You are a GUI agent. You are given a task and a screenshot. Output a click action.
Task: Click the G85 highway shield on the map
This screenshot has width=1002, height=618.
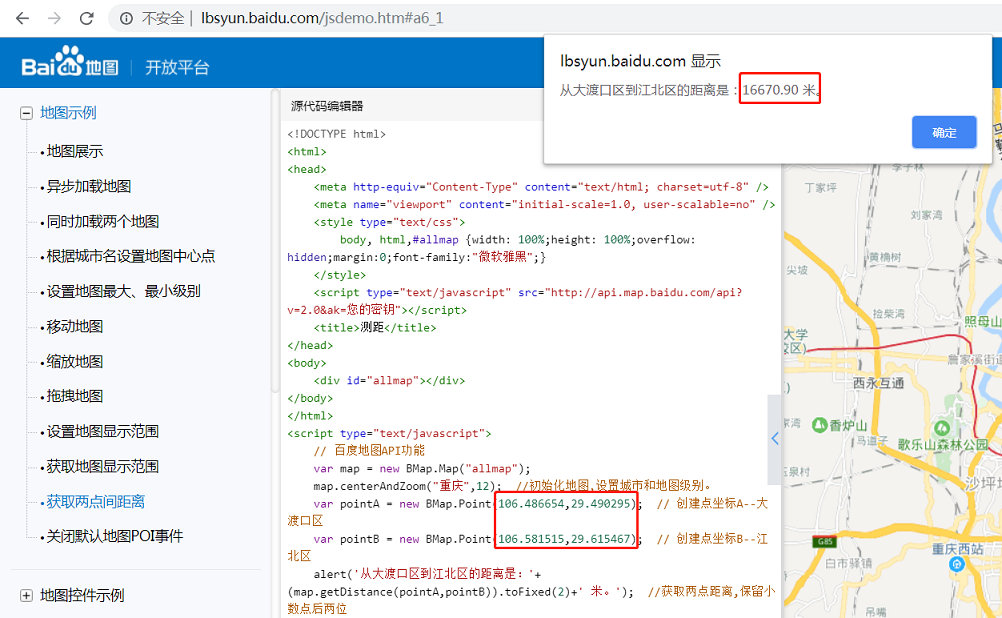pyautogui.click(x=825, y=542)
